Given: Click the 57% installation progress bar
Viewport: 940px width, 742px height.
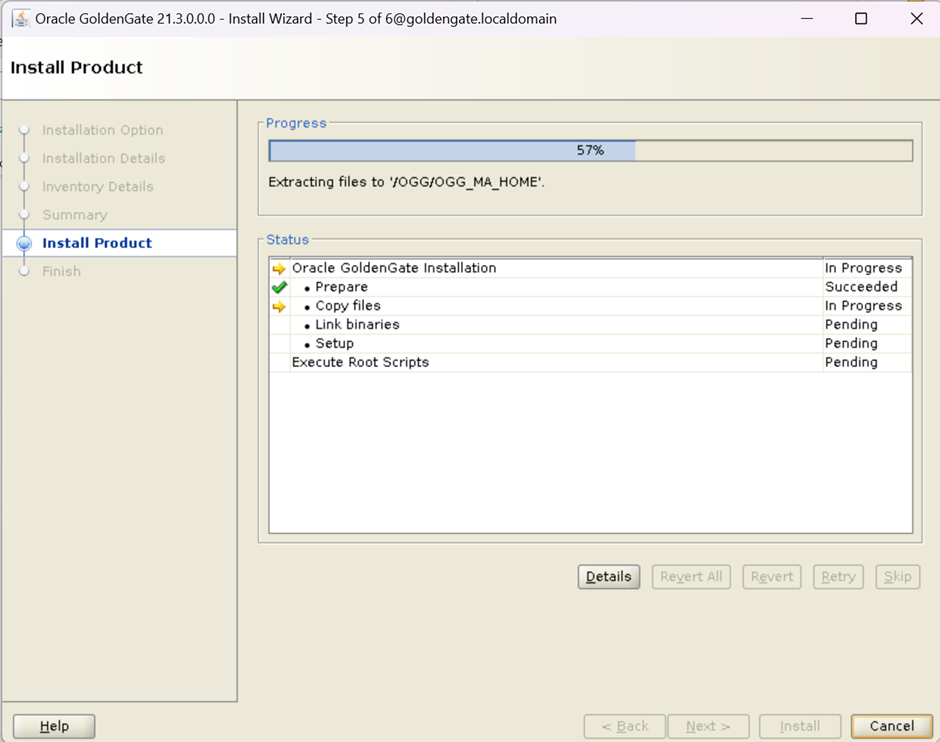Looking at the screenshot, I should (x=590, y=150).
